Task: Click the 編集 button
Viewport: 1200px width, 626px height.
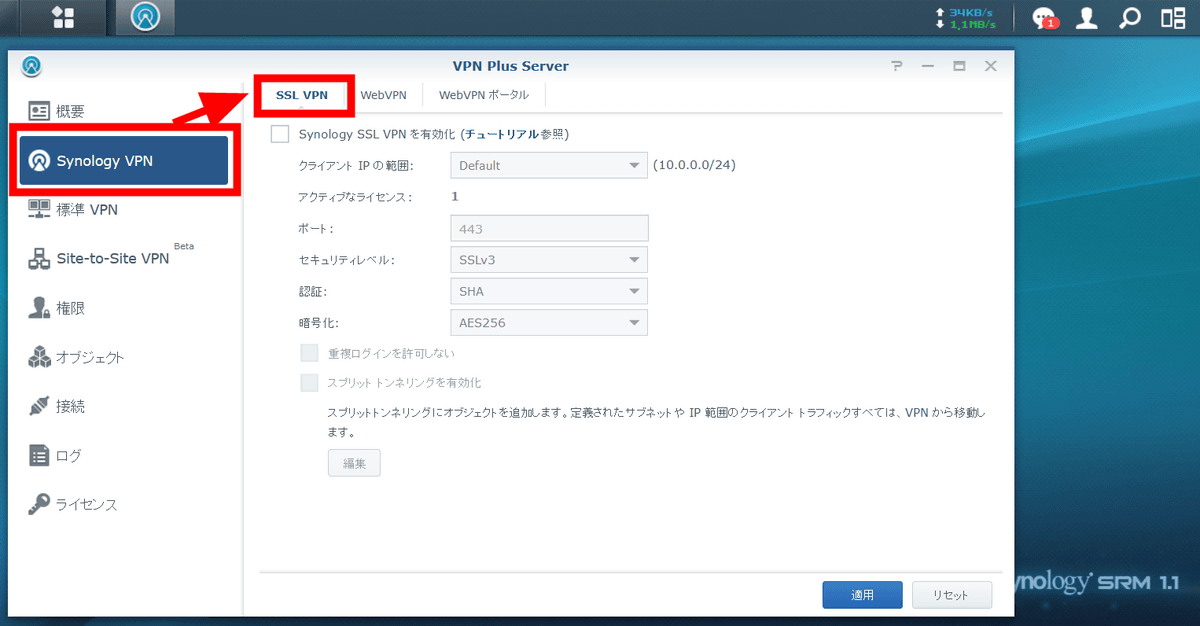Action: click(x=354, y=463)
